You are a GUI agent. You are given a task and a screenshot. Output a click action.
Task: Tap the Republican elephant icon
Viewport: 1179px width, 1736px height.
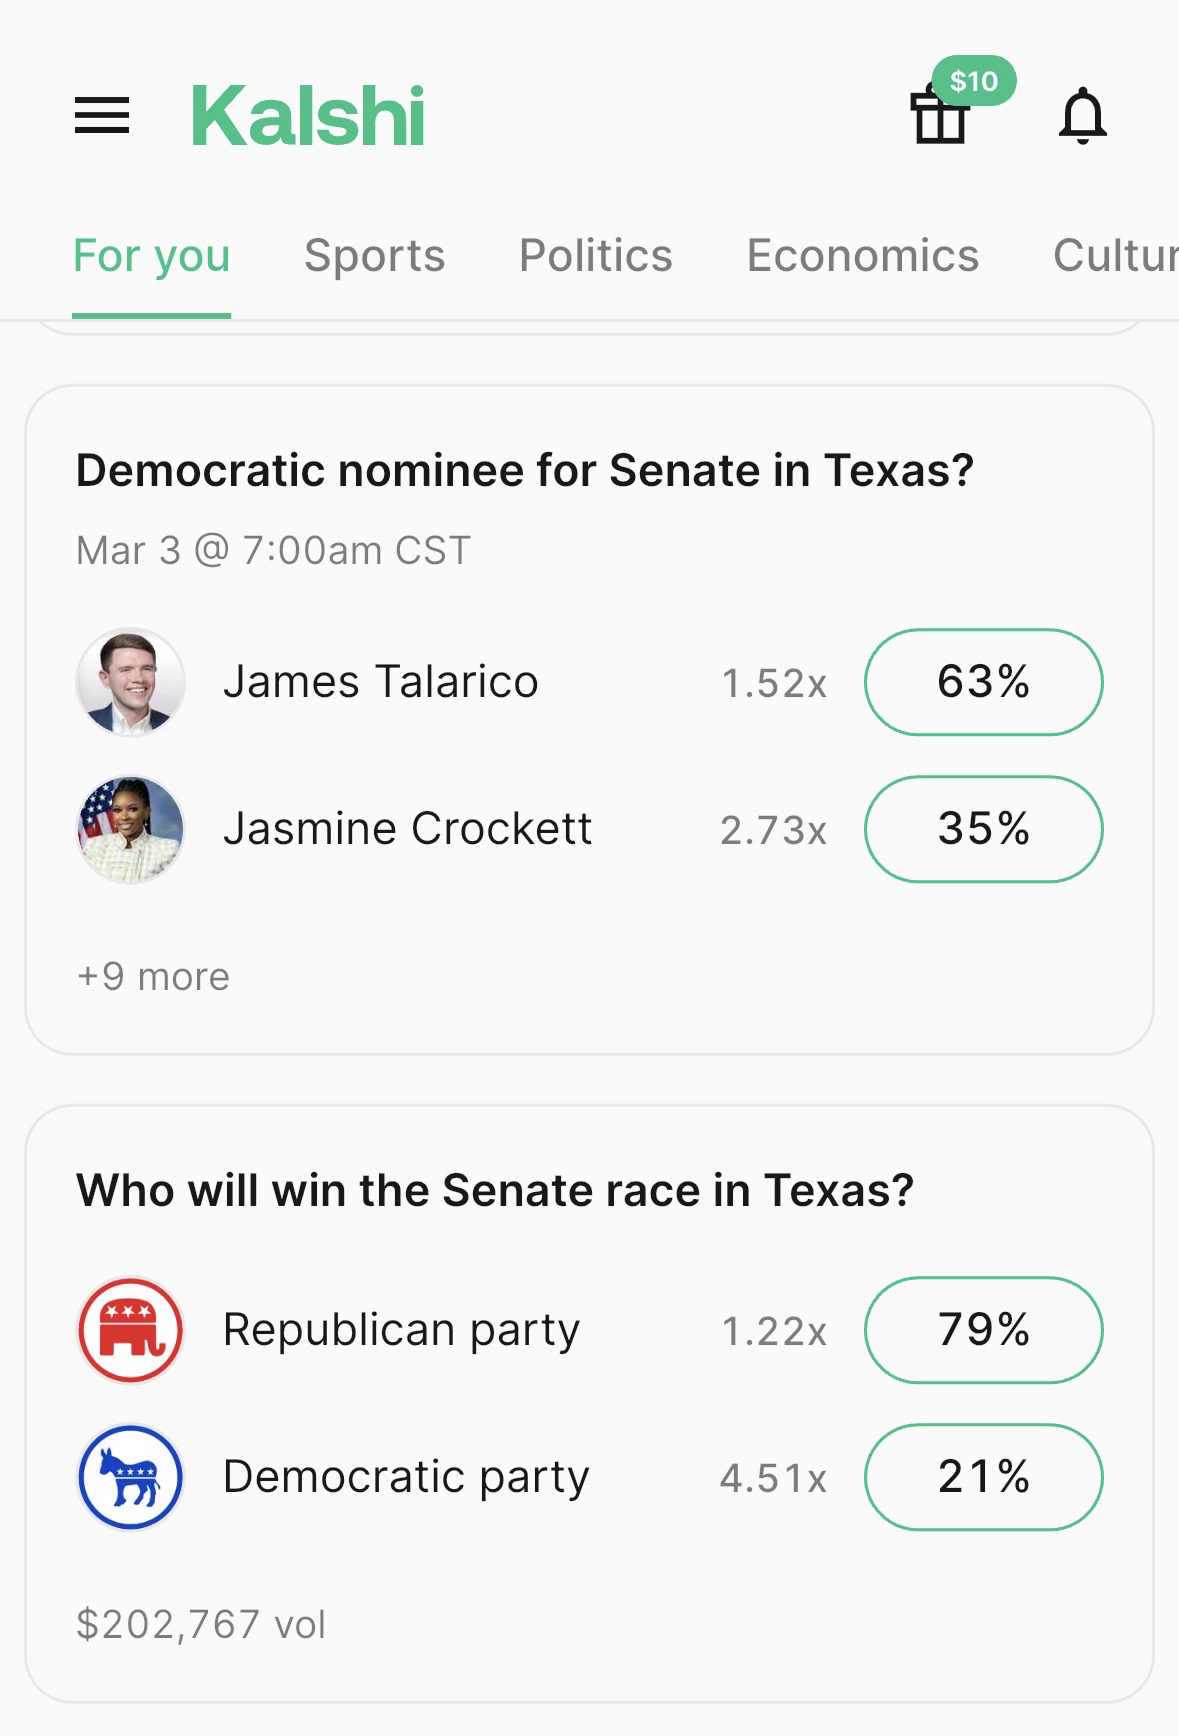coord(131,1330)
